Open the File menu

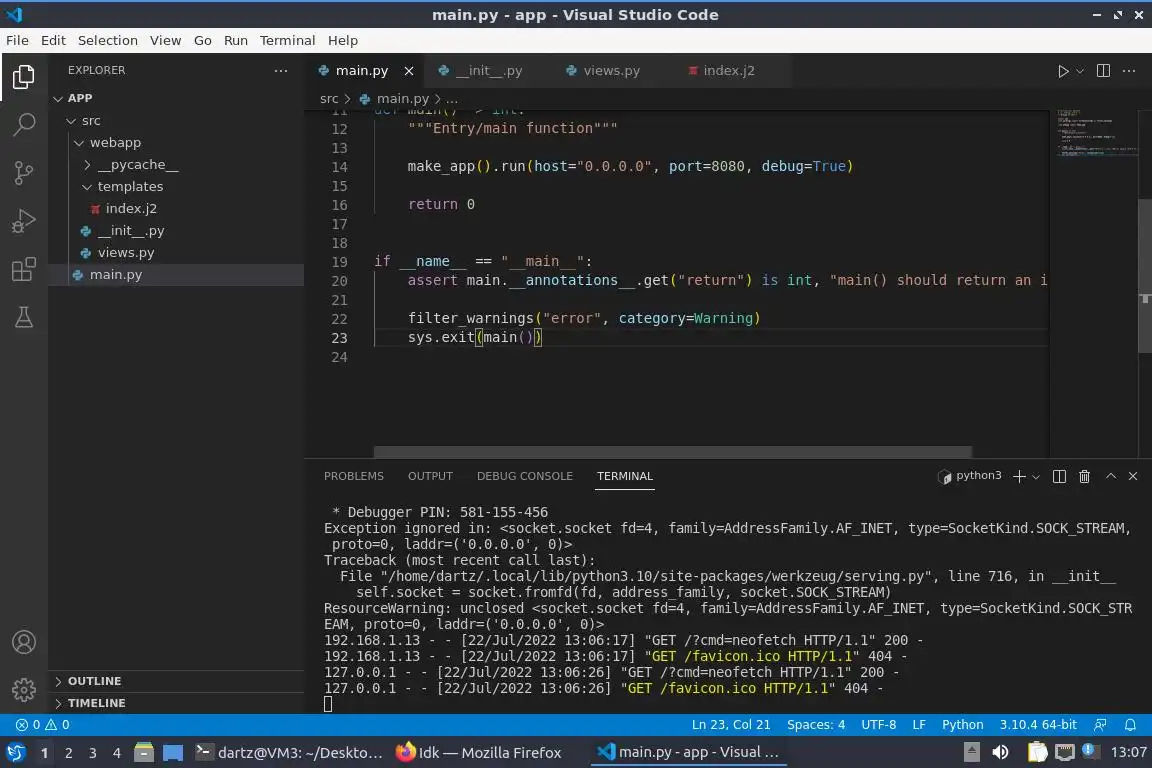pos(17,40)
